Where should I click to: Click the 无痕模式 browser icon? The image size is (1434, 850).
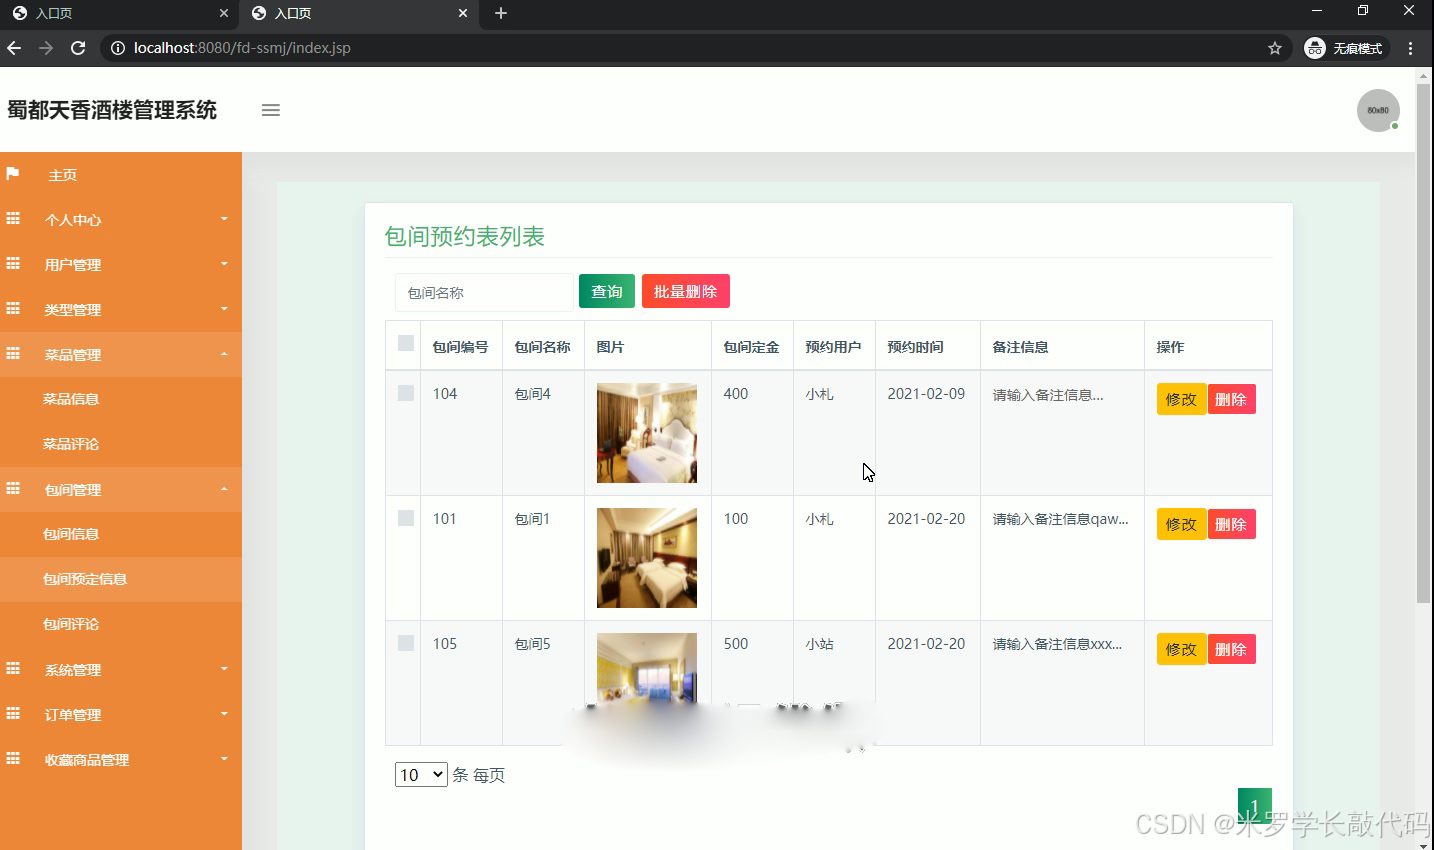[1314, 47]
